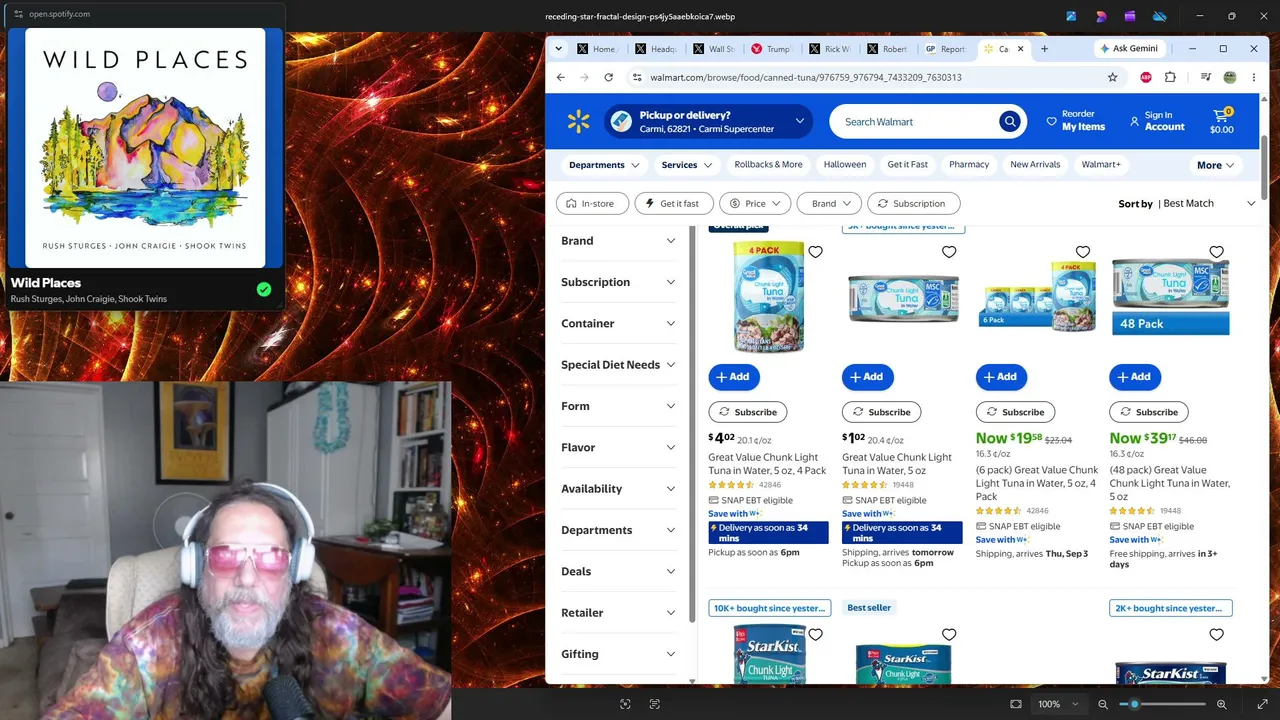This screenshot has height=720, width=1280.
Task: Toggle the Get it fast filter chip
Action: coord(673,204)
